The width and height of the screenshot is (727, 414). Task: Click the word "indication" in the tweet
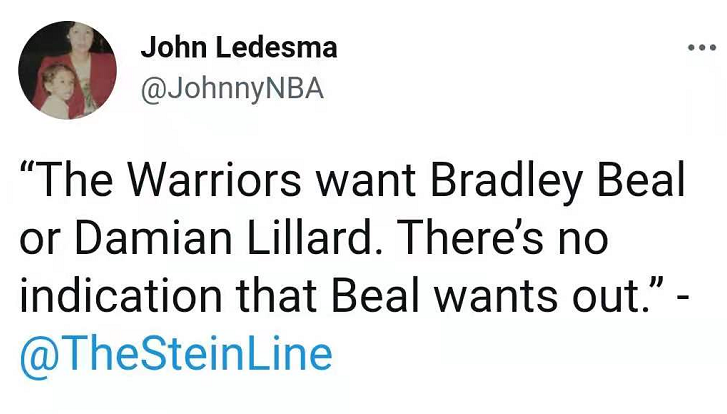coord(119,300)
